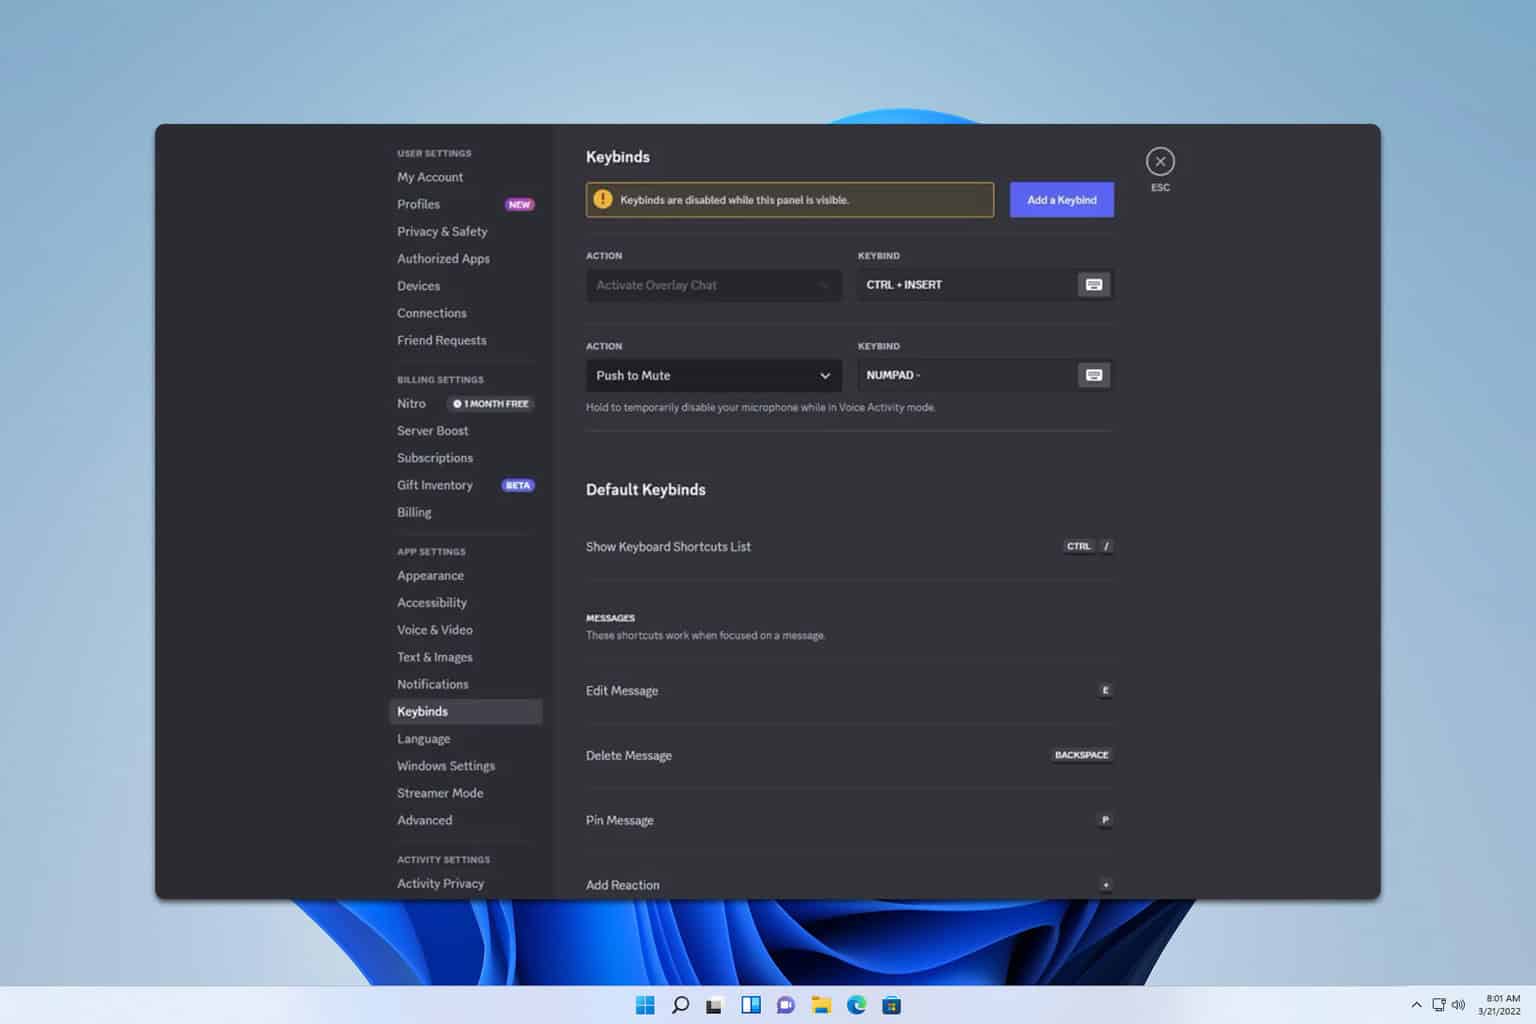Click the volume icon in system tray
Image resolution: width=1536 pixels, height=1024 pixels.
(x=1458, y=1005)
